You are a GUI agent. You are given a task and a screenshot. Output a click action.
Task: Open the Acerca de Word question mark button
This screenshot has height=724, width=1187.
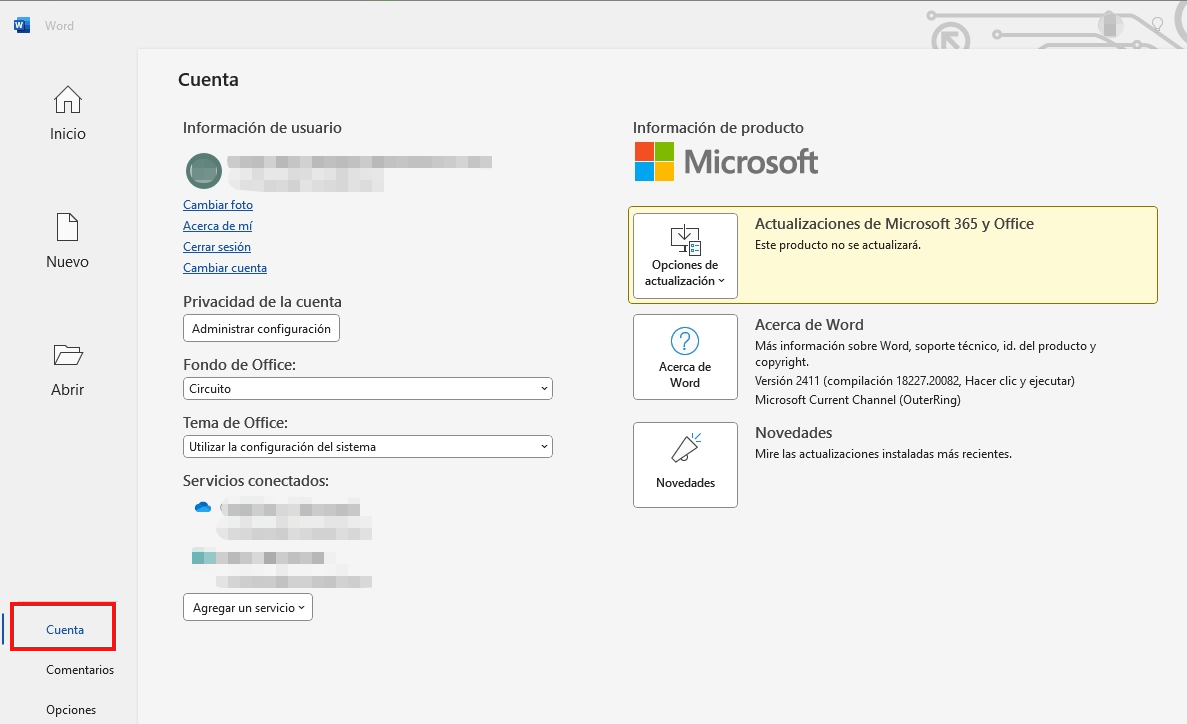coord(685,357)
